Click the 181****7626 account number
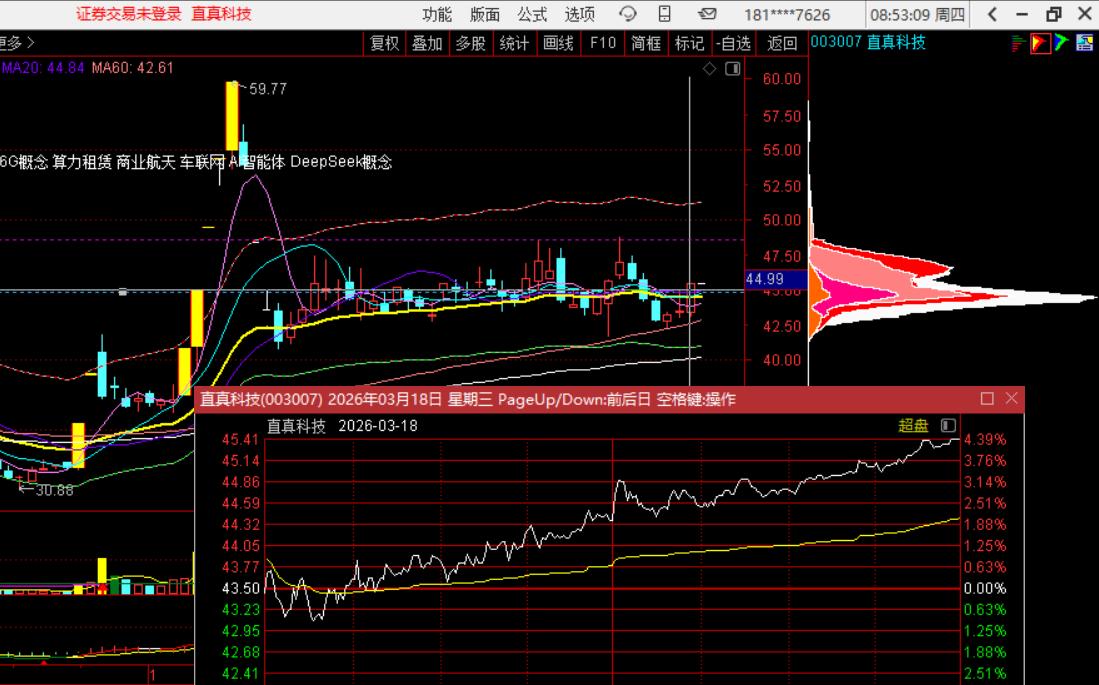The height and width of the screenshot is (685, 1099). 786,15
